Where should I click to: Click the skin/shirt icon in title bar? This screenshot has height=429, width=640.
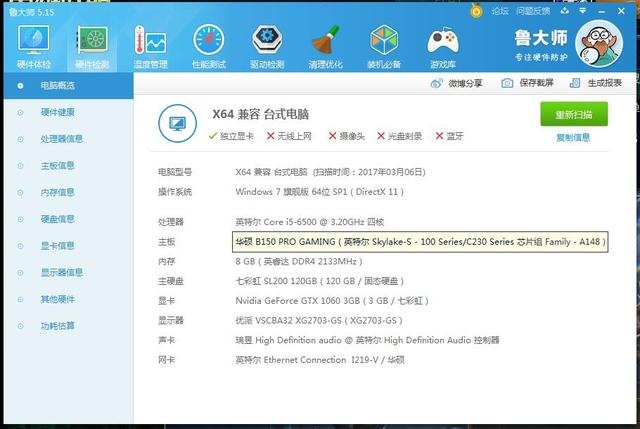coord(565,11)
